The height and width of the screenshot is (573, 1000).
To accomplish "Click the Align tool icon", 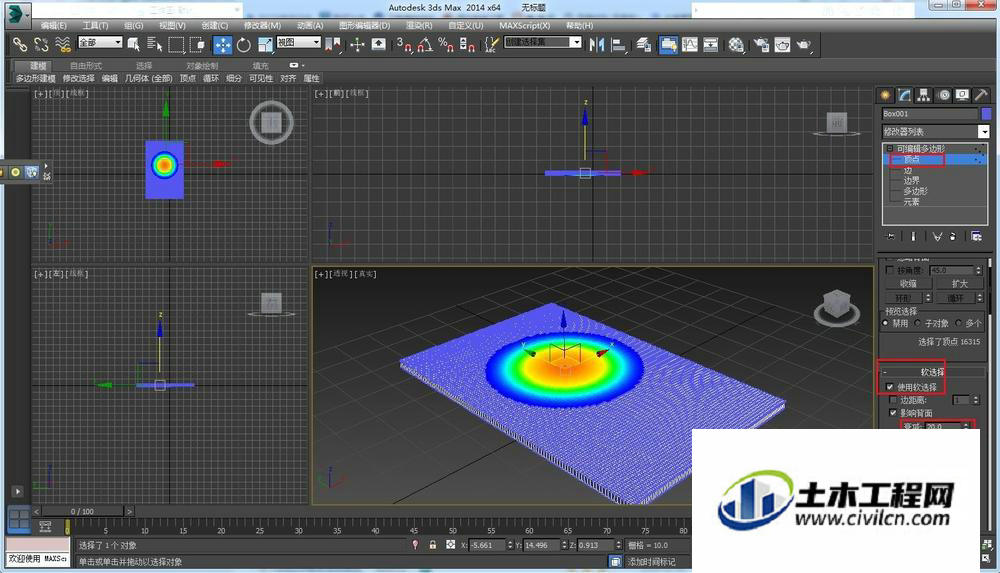I will [618, 44].
